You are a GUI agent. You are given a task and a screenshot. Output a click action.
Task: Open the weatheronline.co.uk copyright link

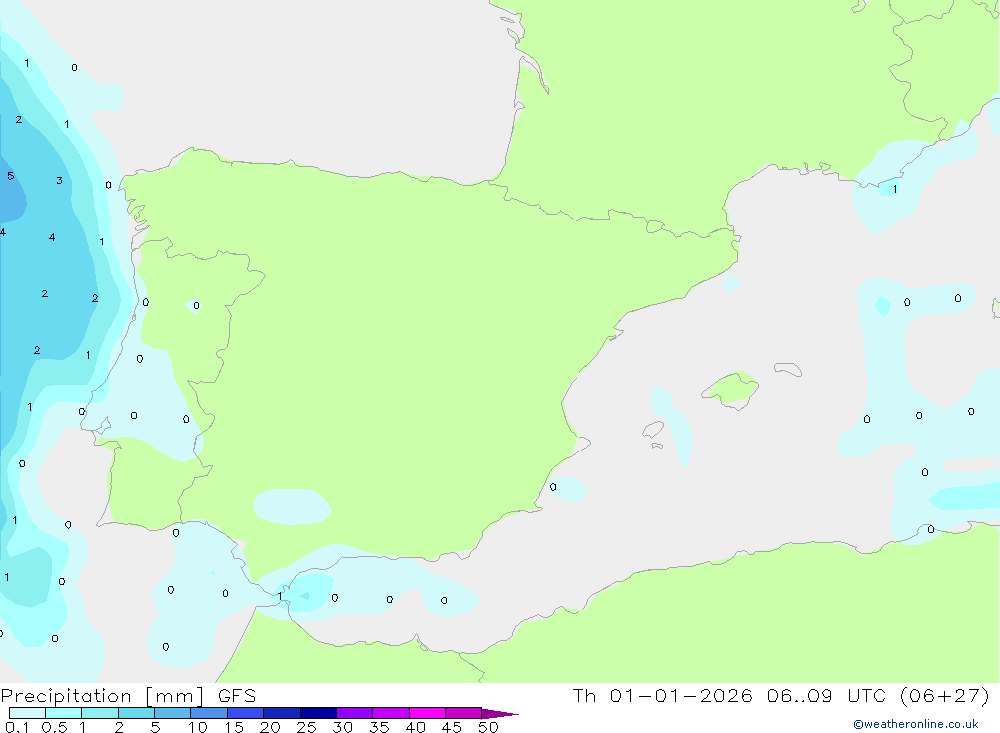pyautogui.click(x=916, y=724)
